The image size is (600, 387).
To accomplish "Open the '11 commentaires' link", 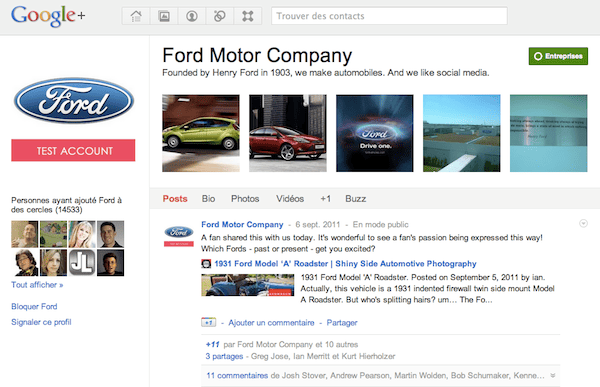I will [237, 376].
